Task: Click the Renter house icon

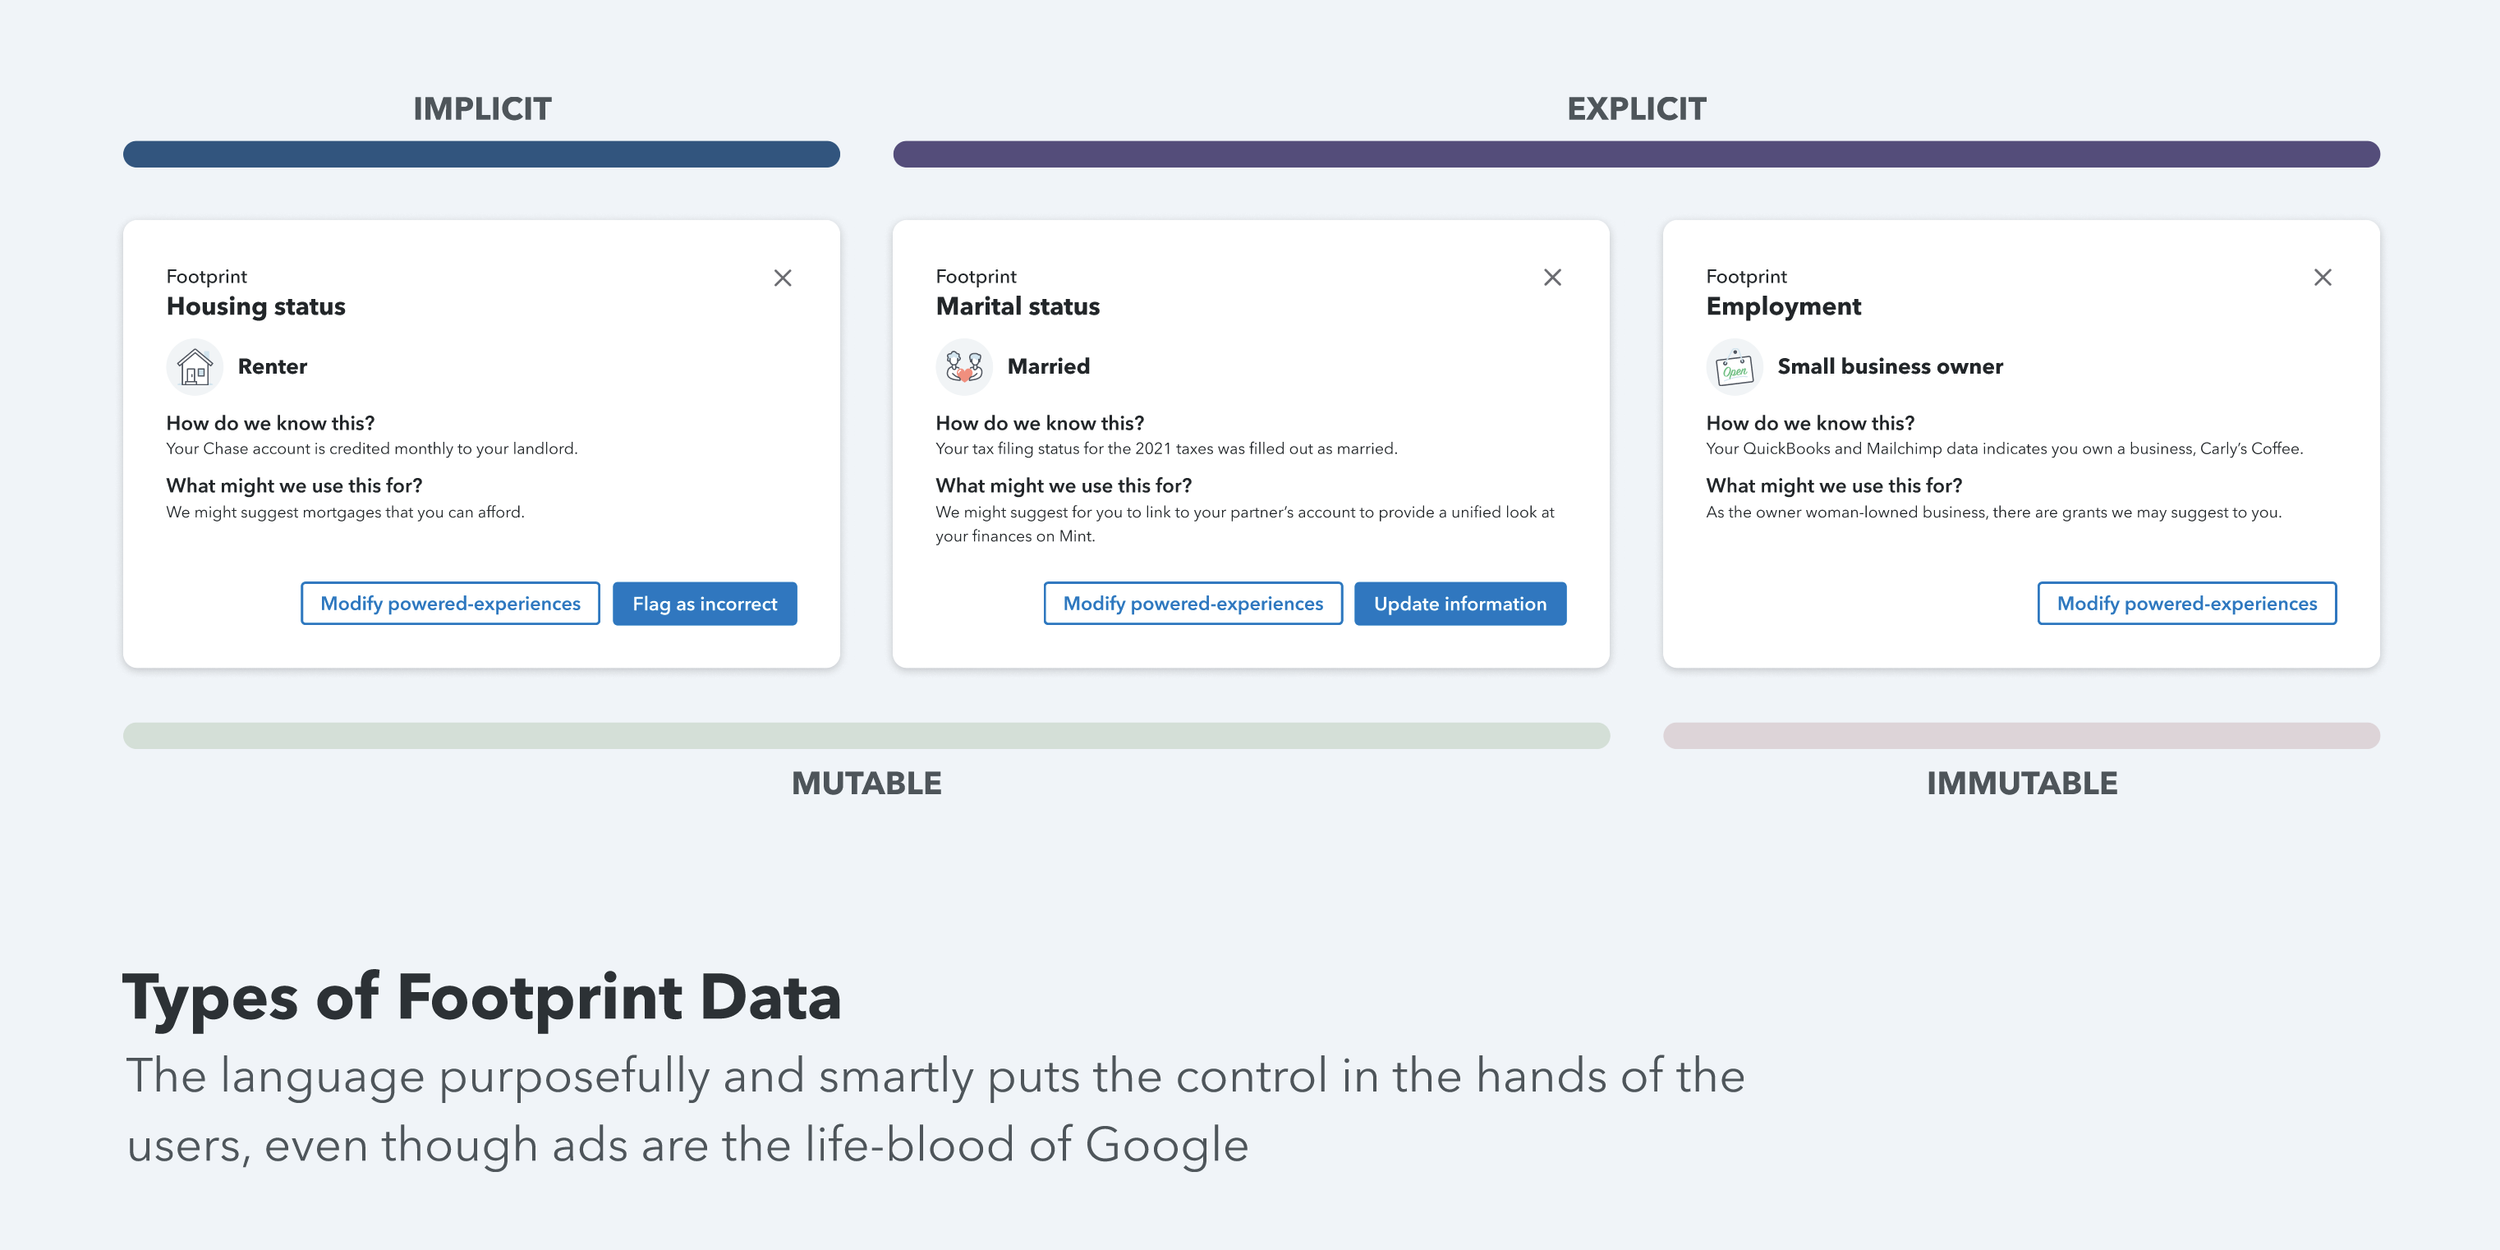Action: (x=194, y=367)
